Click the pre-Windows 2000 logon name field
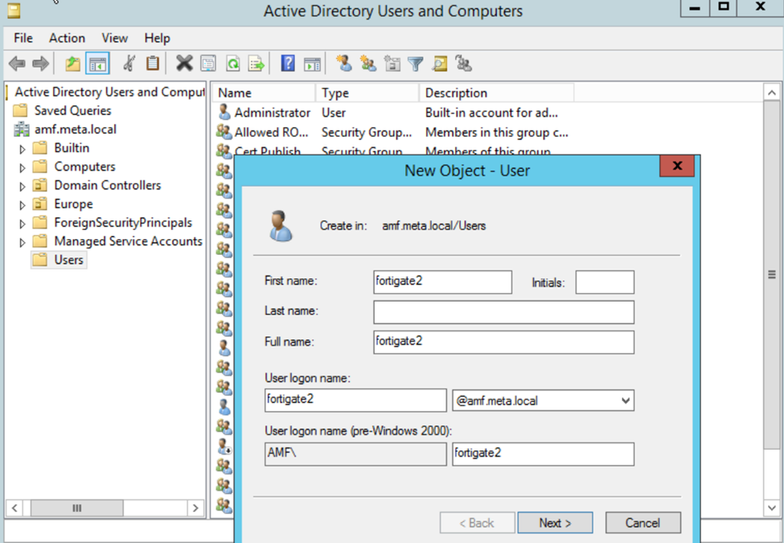This screenshot has height=543, width=784. (543, 454)
